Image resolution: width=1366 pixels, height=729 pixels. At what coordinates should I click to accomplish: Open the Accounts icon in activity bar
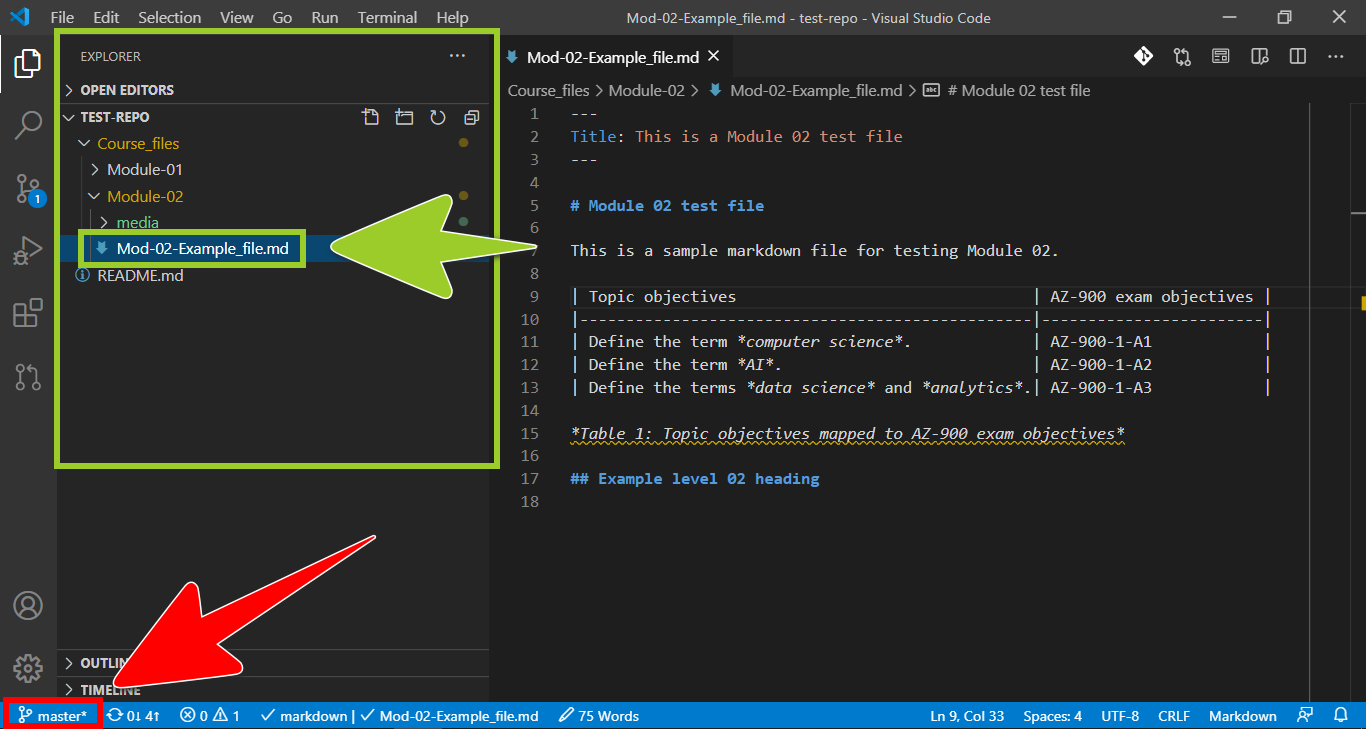28,606
